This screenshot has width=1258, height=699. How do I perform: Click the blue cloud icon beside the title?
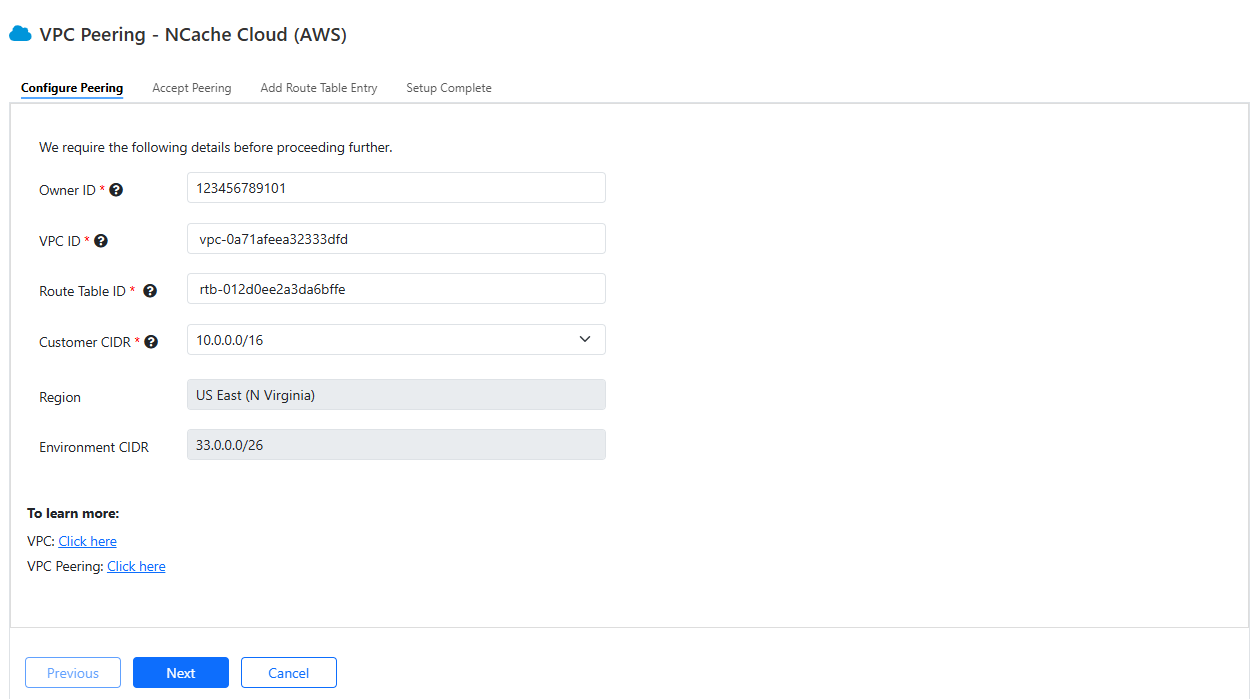point(20,34)
